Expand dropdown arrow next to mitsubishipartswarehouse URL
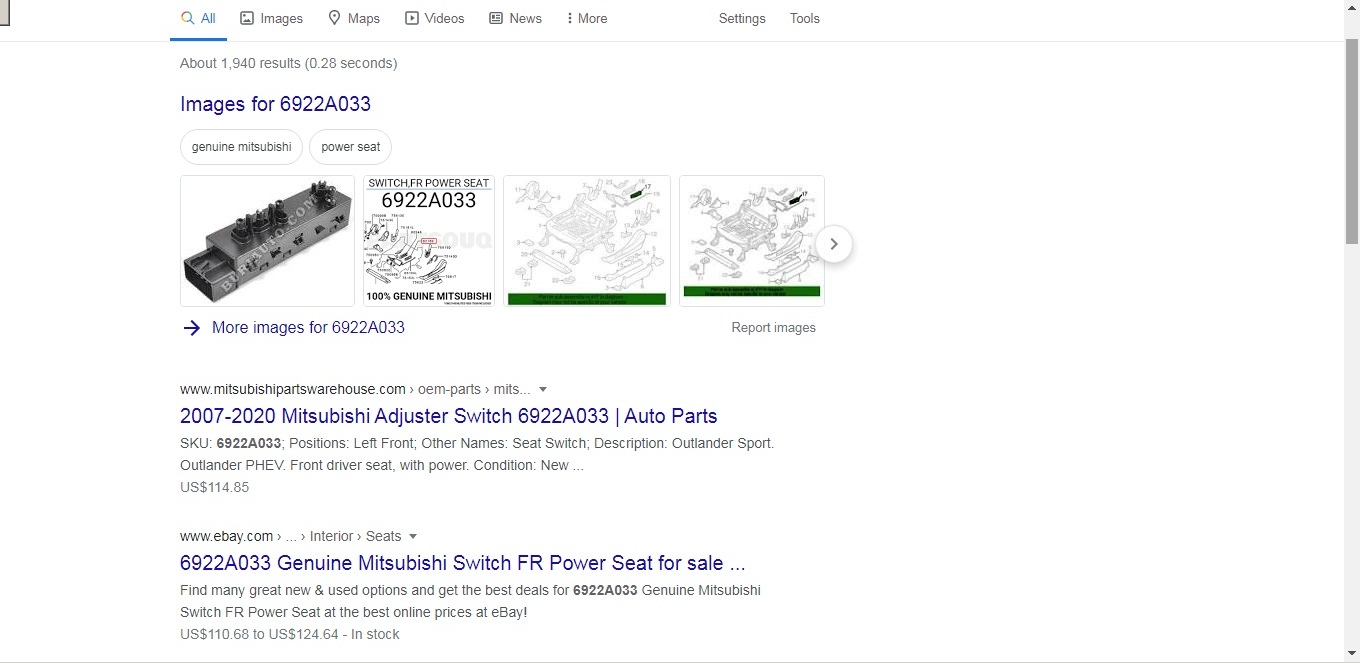This screenshot has height=664, width=1360. [x=543, y=390]
